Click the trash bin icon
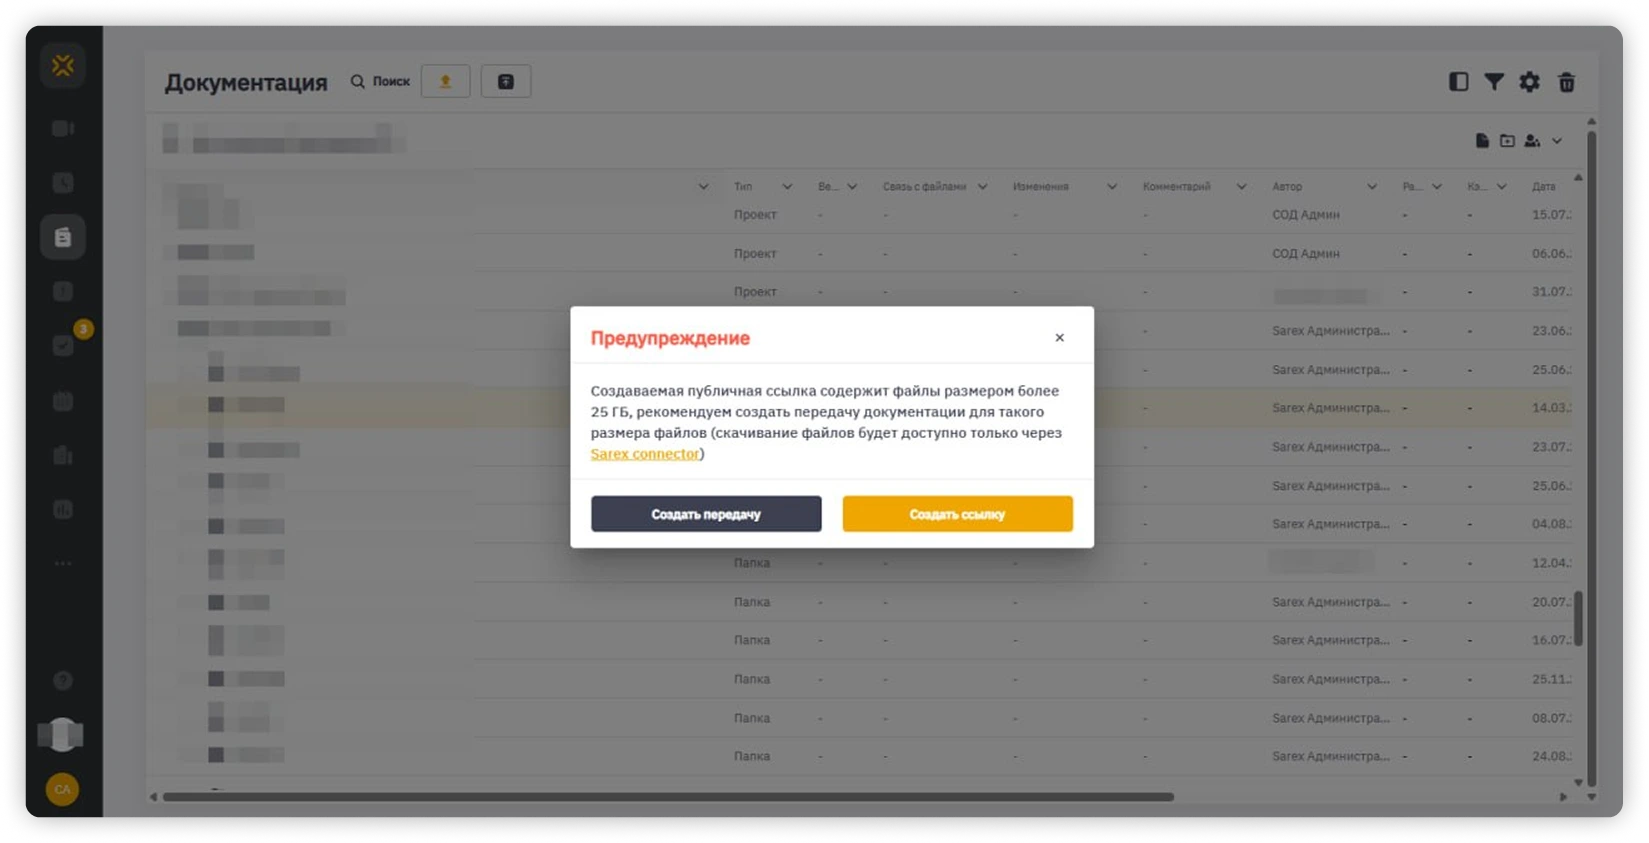 [x=1567, y=82]
